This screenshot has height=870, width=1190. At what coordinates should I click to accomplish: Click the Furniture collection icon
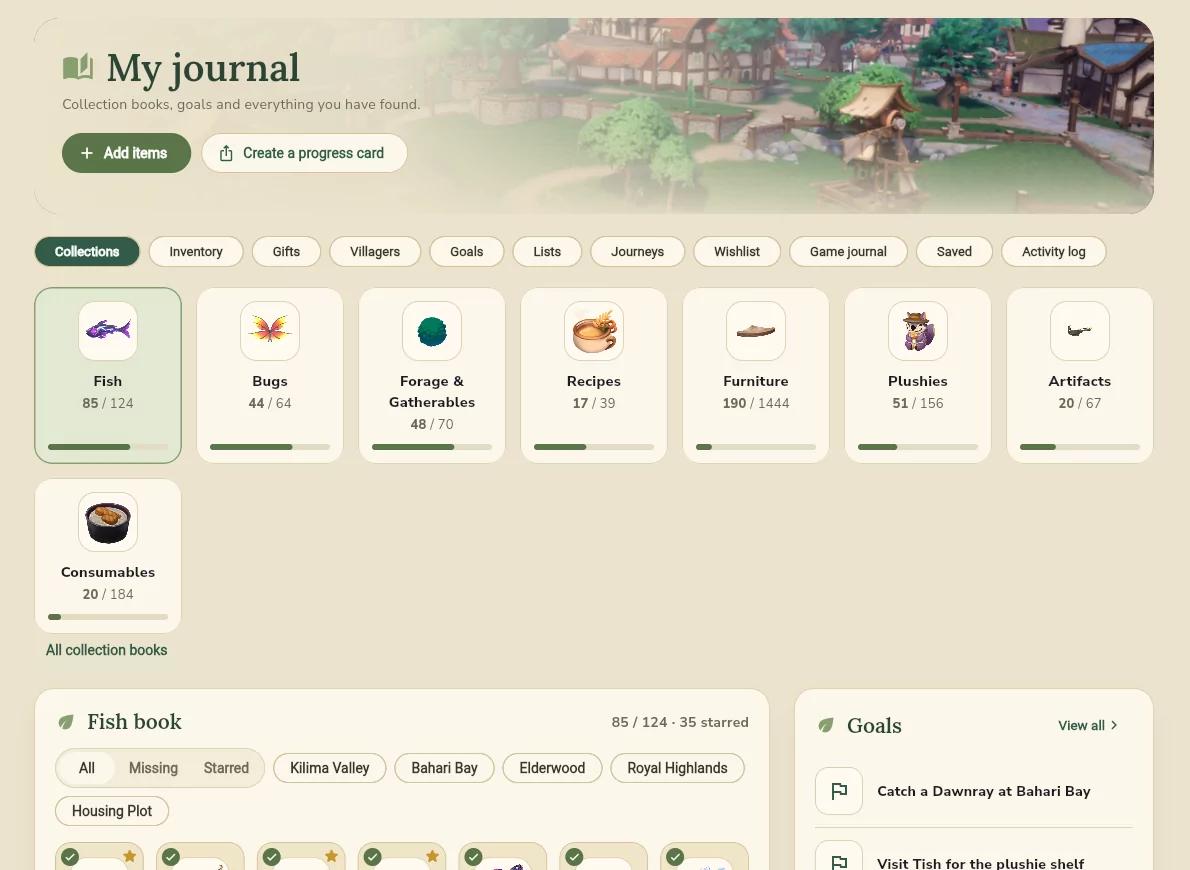[x=756, y=331]
